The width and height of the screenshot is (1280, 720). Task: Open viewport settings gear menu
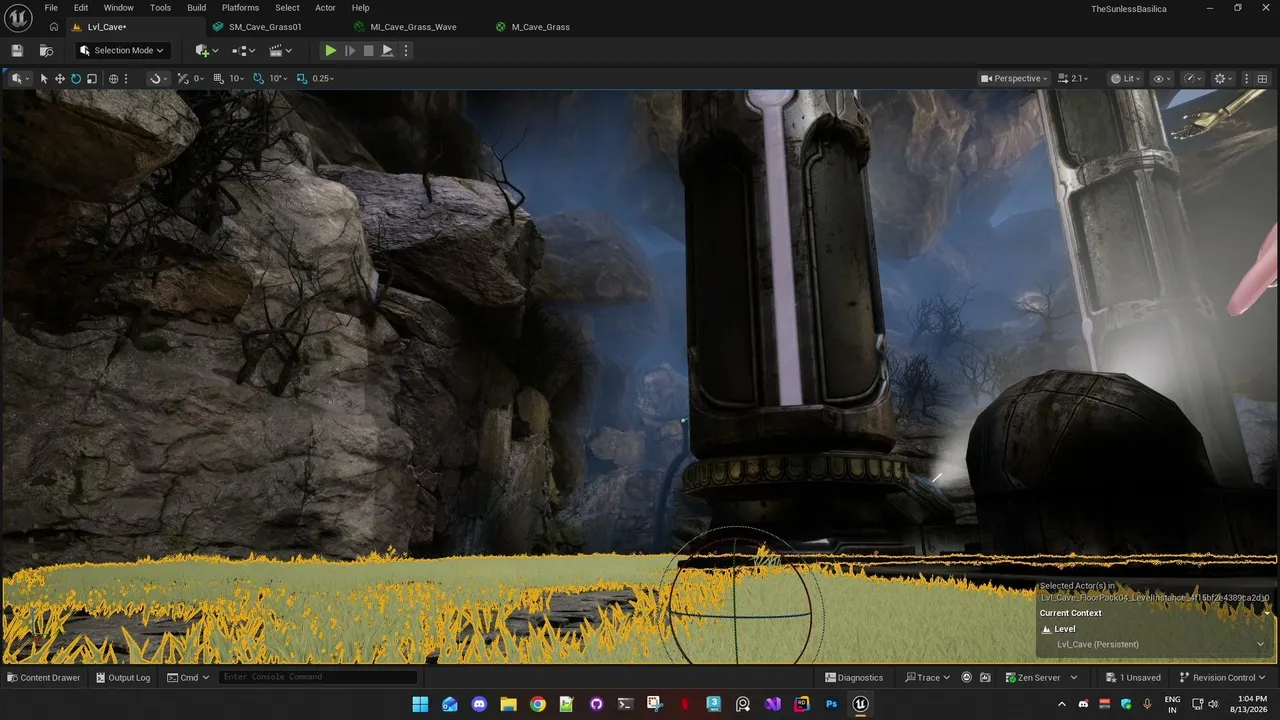(1222, 78)
